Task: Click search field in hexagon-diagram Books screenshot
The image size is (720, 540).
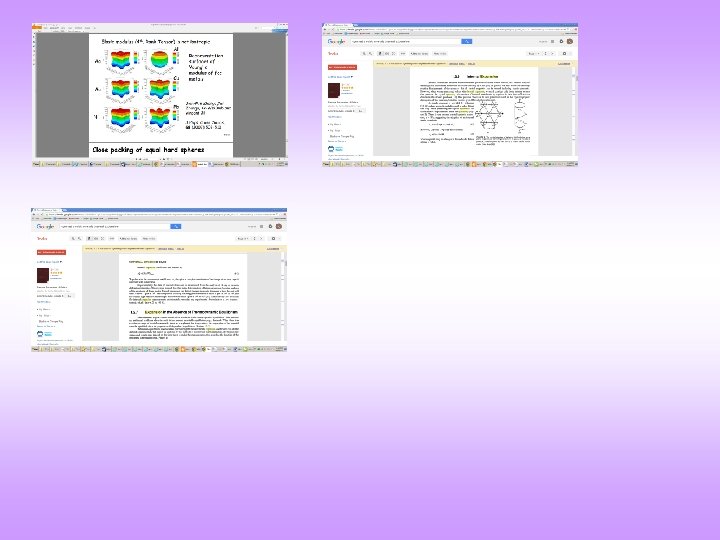Action: point(405,41)
